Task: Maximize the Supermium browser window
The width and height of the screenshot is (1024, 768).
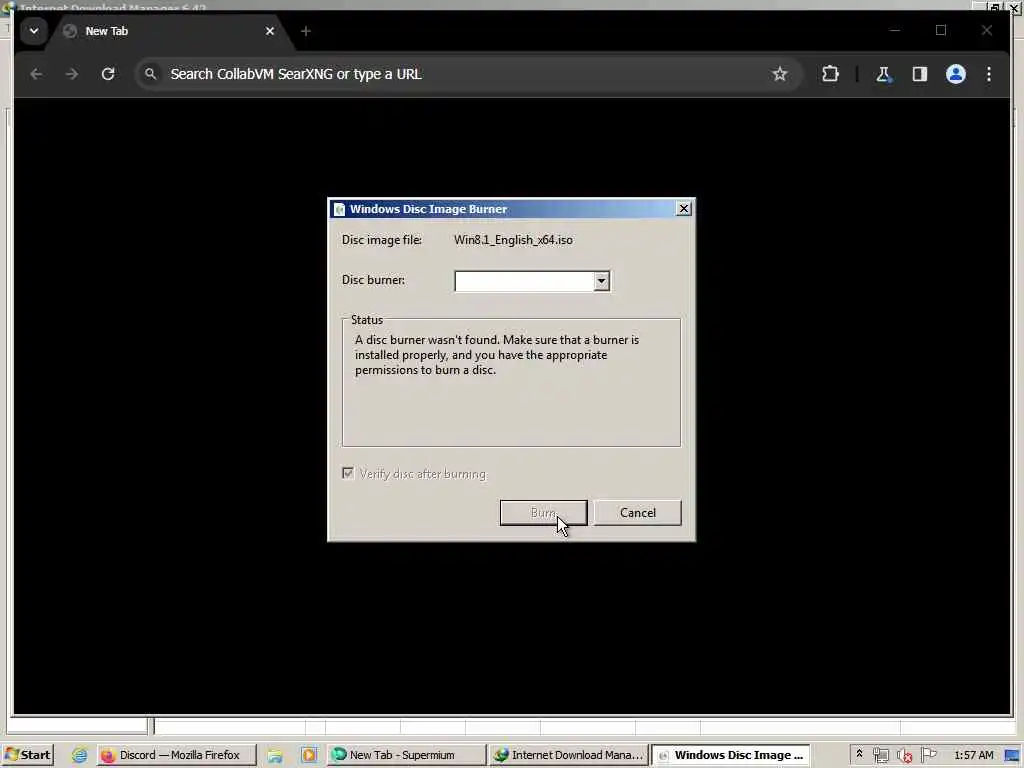Action: 941,31
